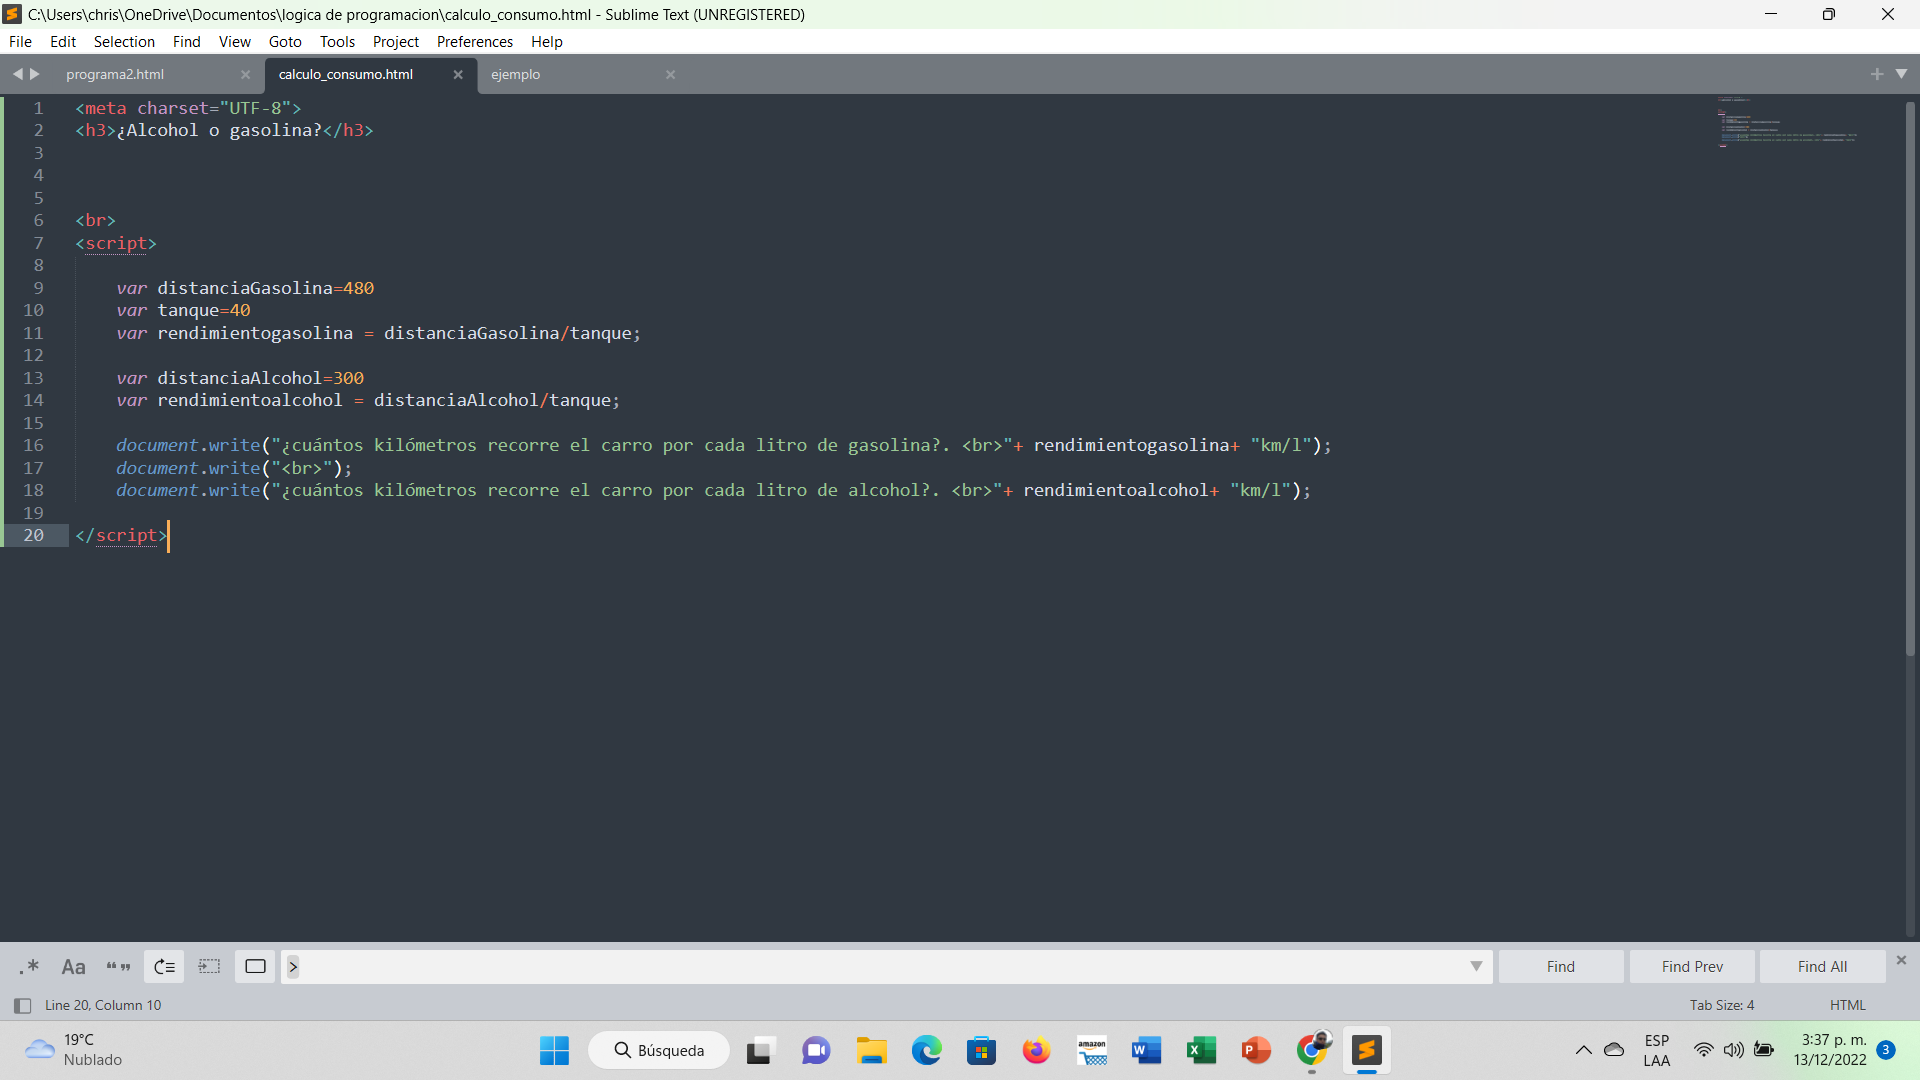The width and height of the screenshot is (1920, 1080).
Task: Open the tab list dropdown arrow
Action: (1901, 74)
